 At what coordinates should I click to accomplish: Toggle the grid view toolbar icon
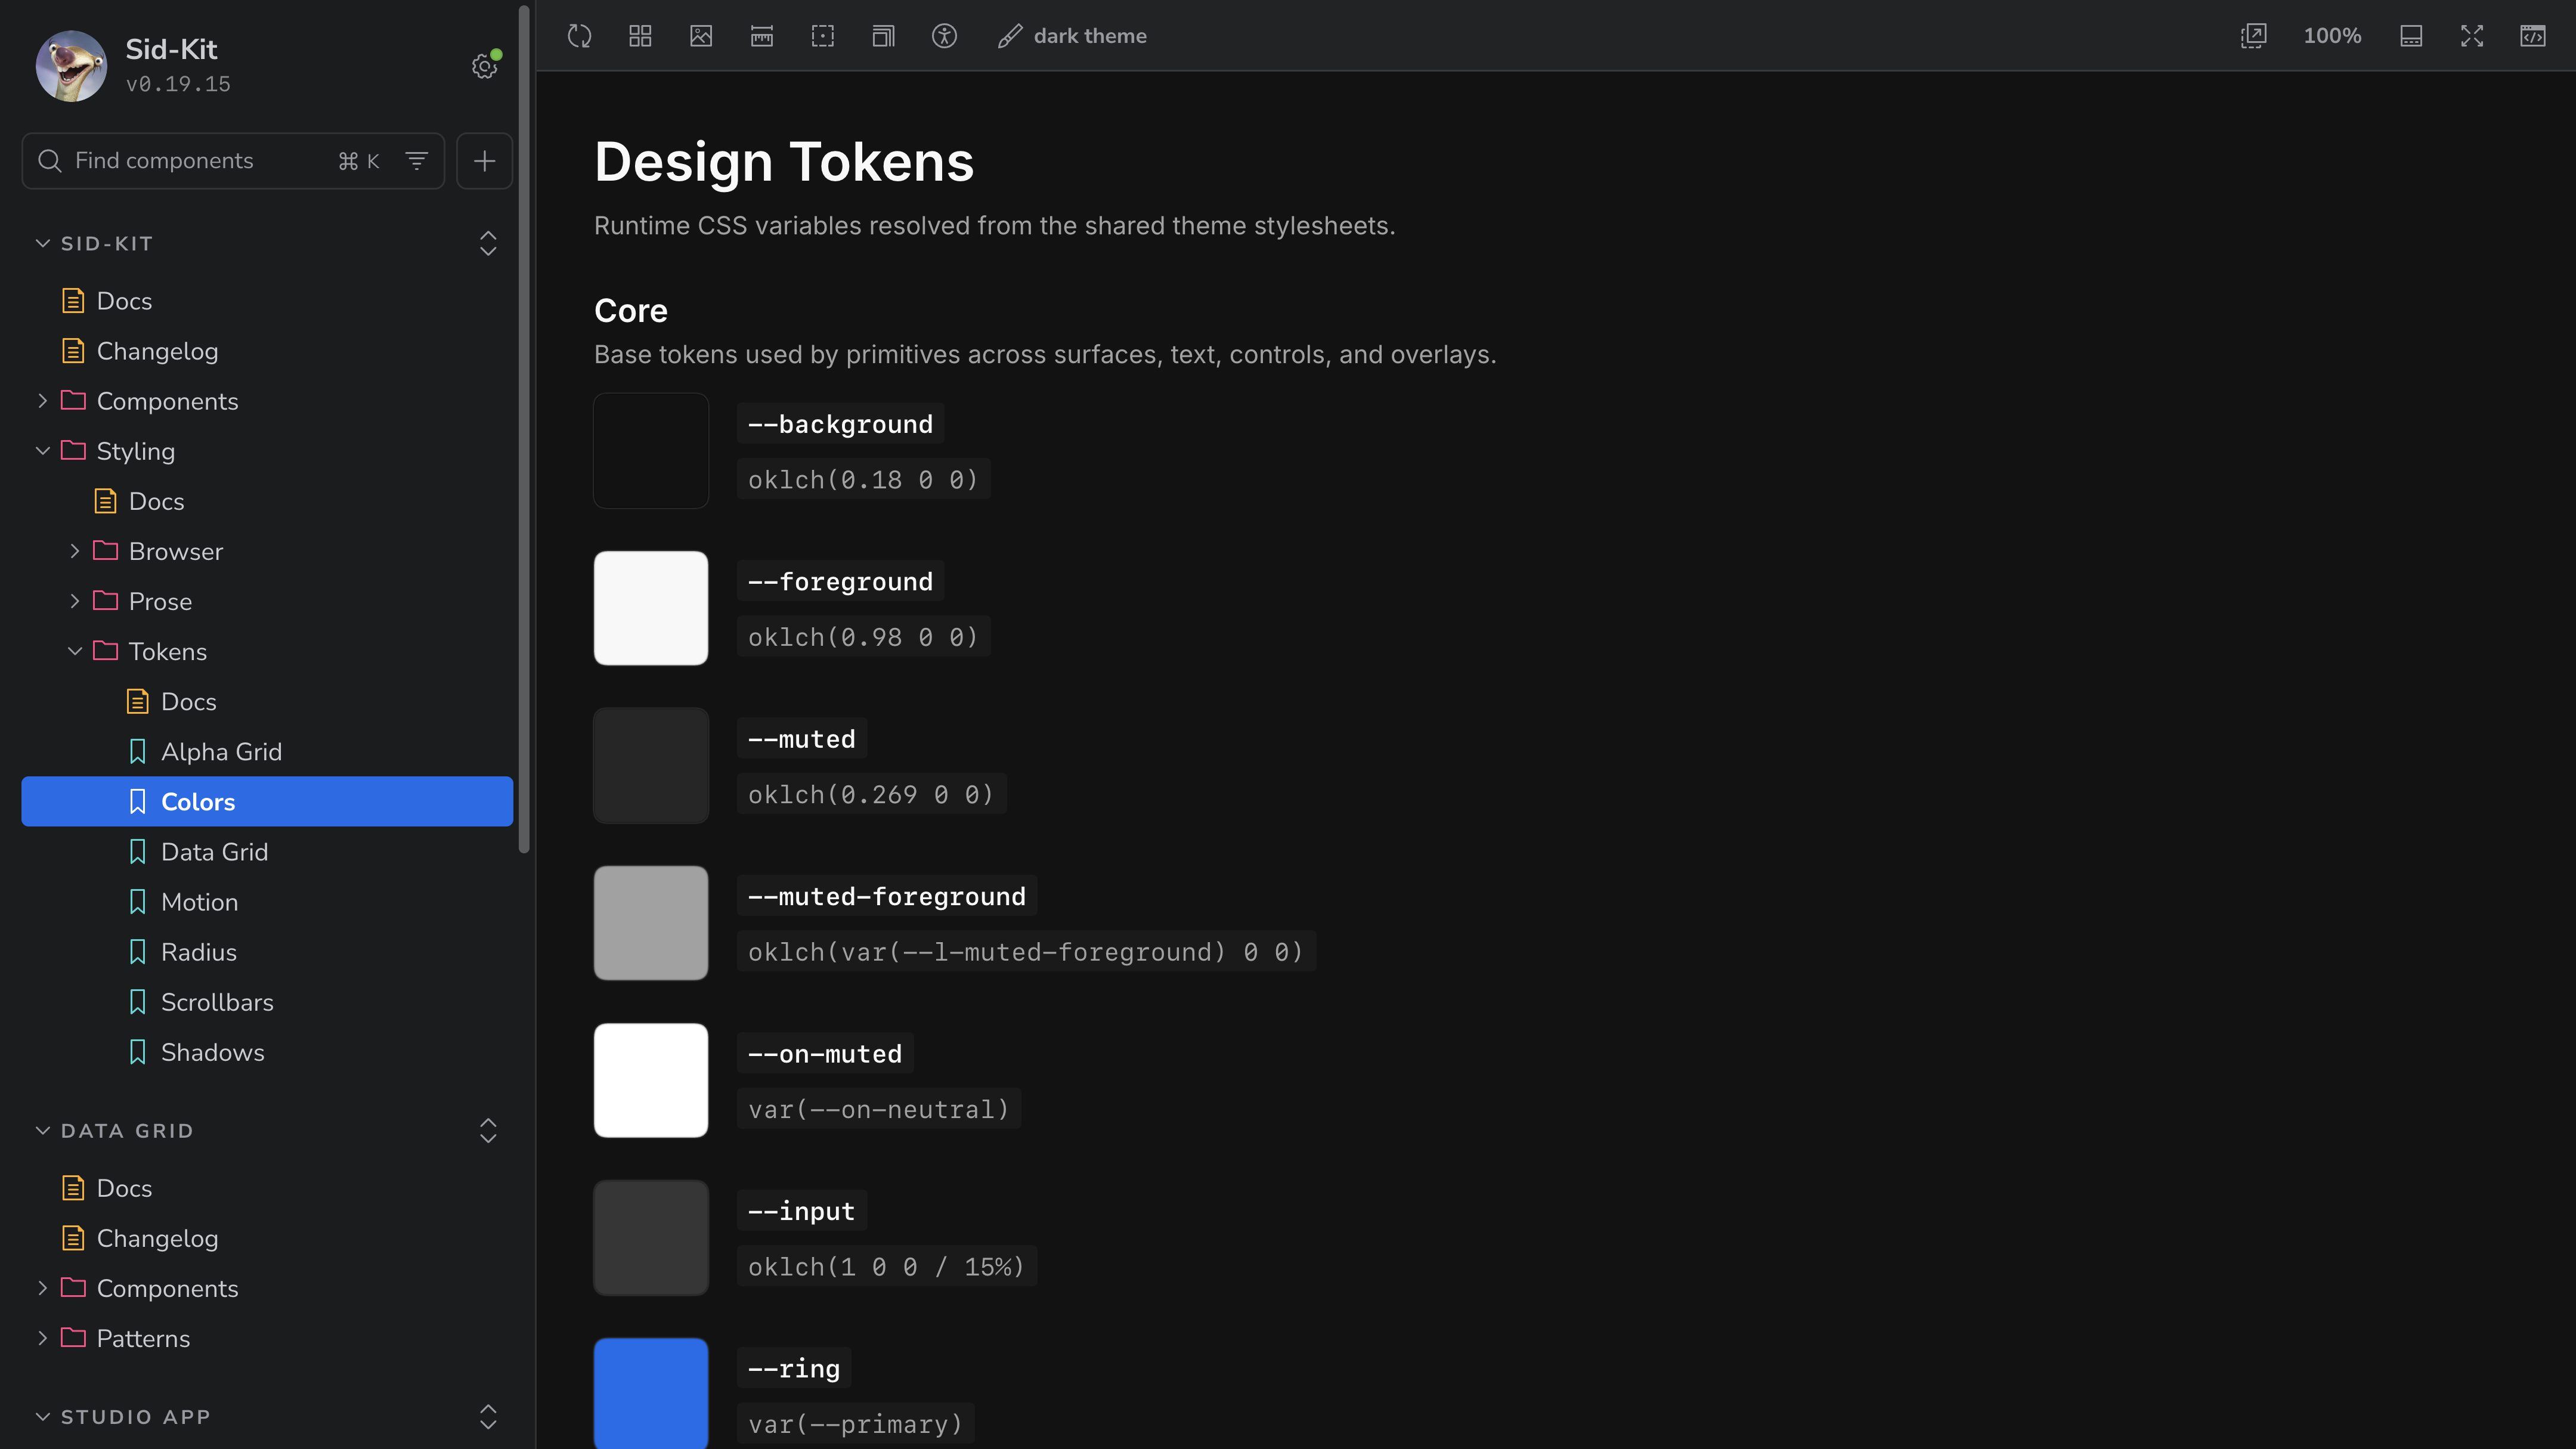640,36
